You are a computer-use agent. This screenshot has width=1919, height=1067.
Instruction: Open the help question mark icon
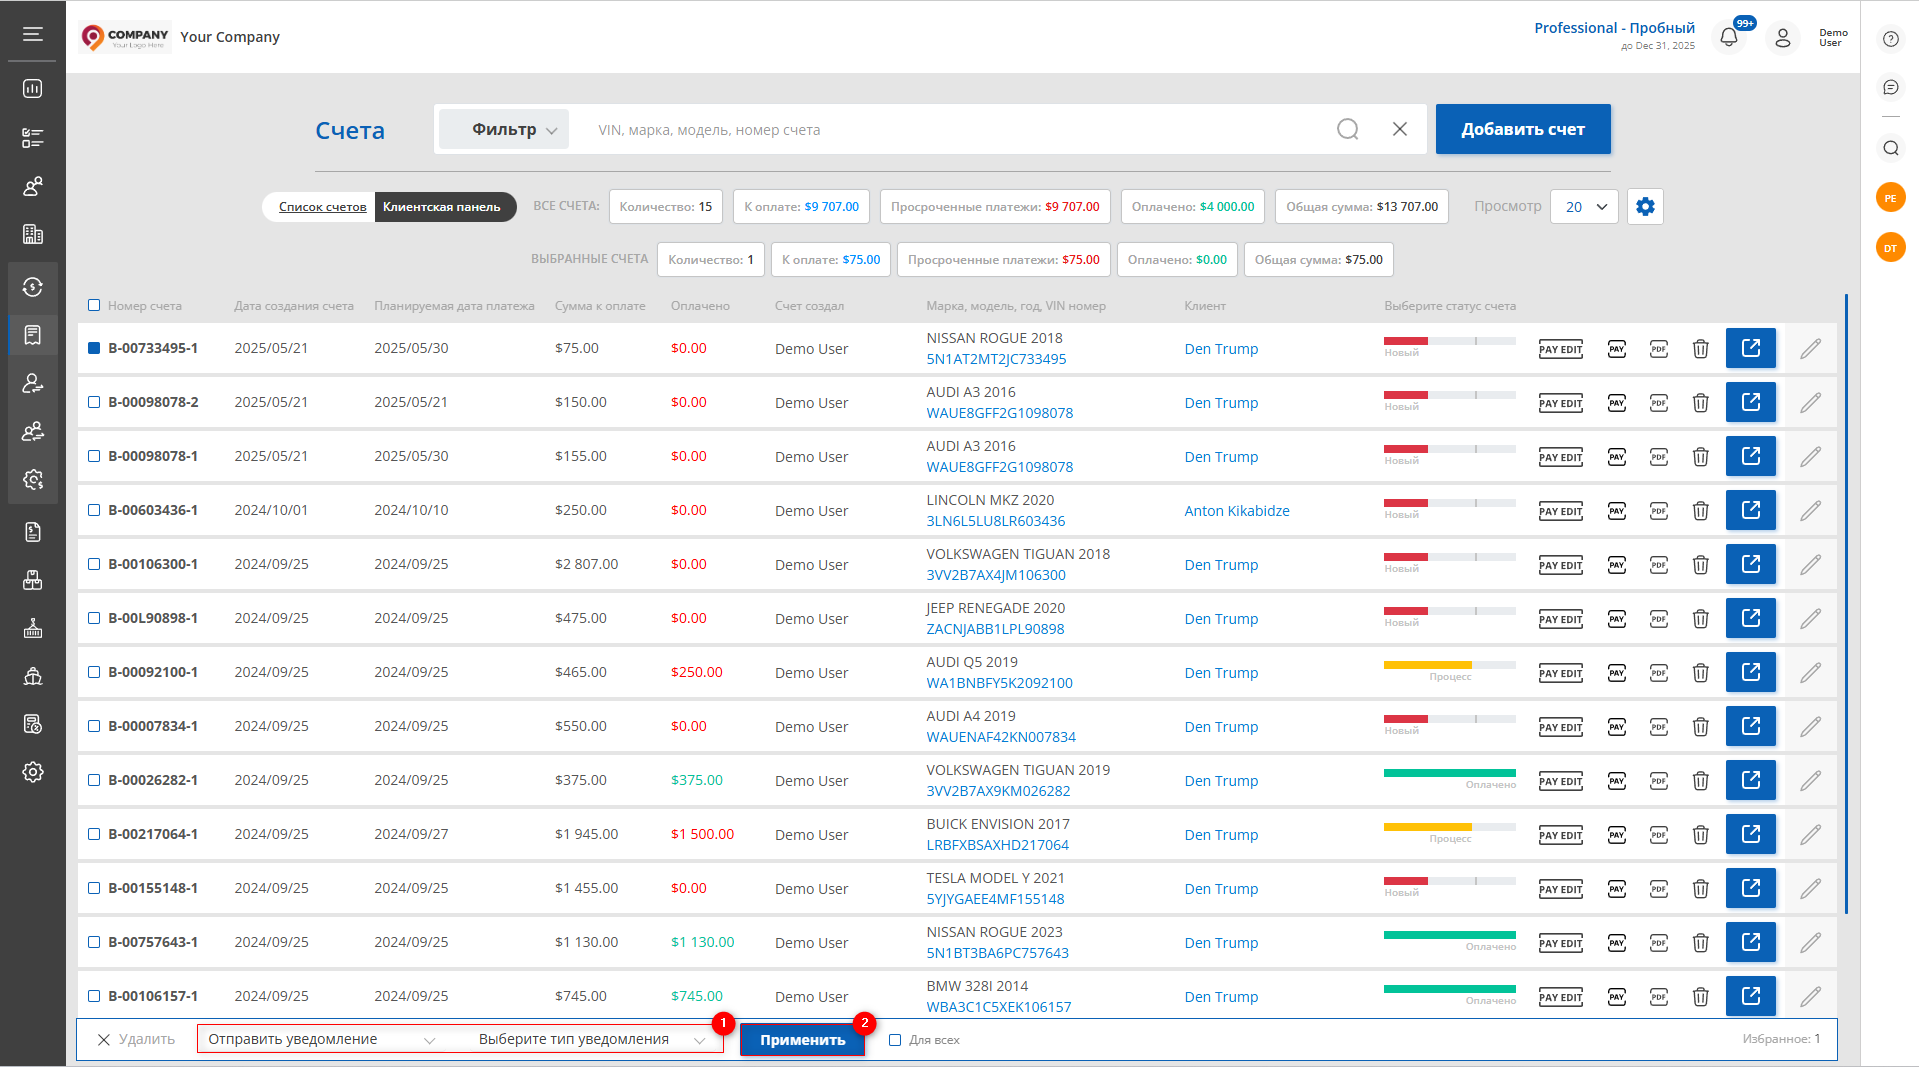tap(1890, 39)
